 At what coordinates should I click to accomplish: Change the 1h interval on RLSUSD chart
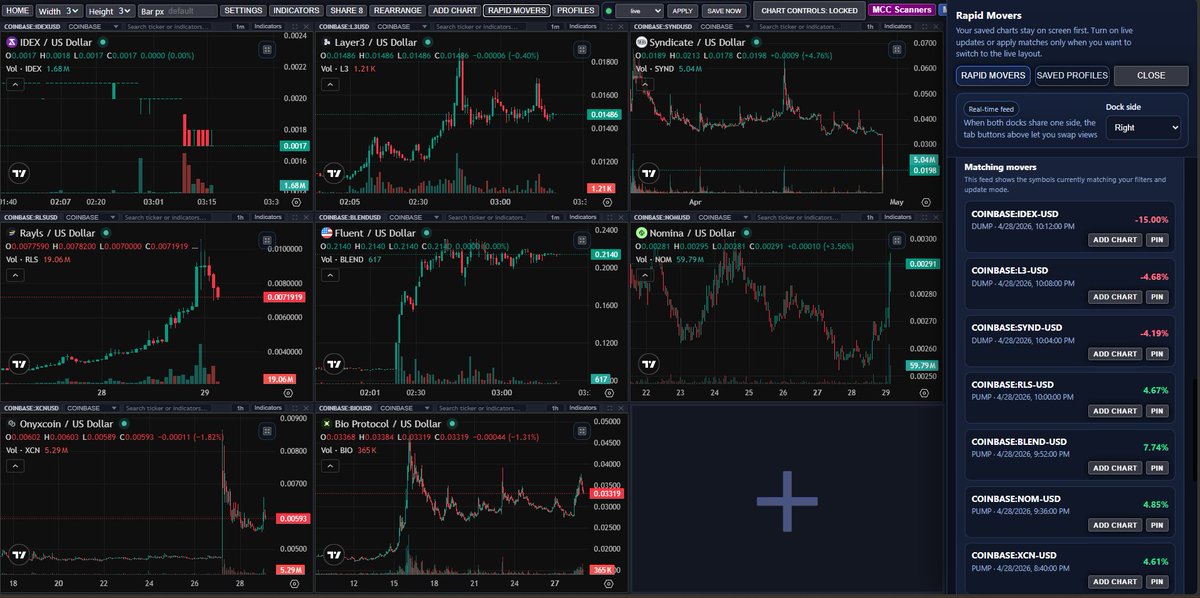240,216
